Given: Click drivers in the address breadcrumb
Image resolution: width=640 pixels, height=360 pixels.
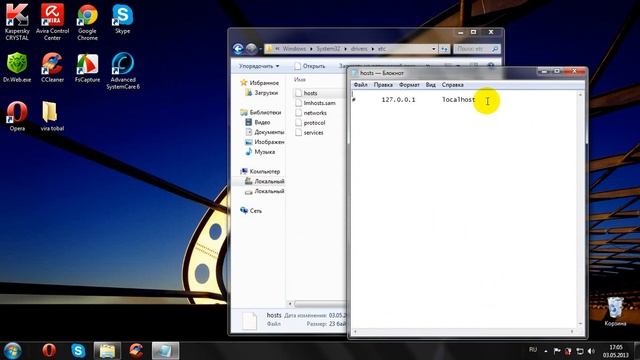Looking at the screenshot, I should point(359,49).
